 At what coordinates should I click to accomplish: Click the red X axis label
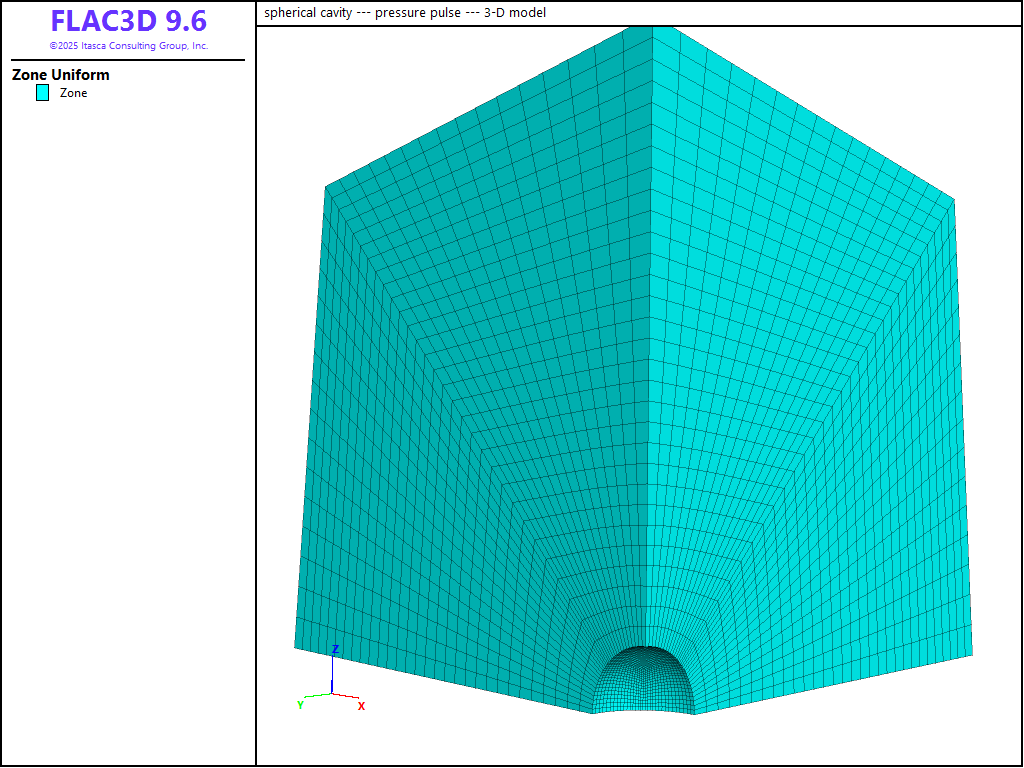[361, 706]
